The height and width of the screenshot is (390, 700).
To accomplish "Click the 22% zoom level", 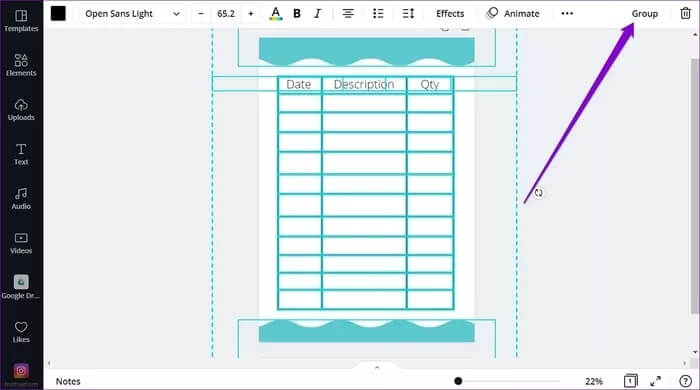I will coord(594,382).
